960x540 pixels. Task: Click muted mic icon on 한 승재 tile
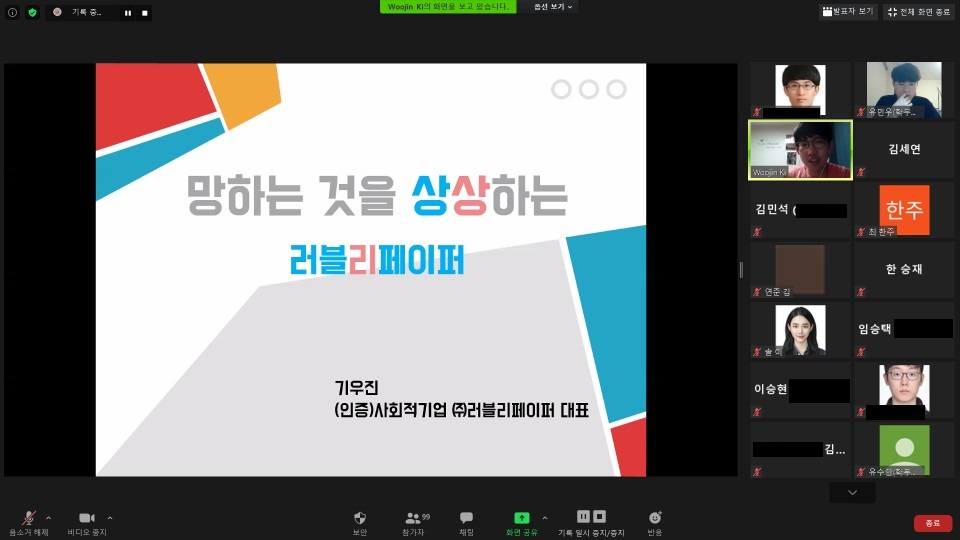(x=861, y=292)
